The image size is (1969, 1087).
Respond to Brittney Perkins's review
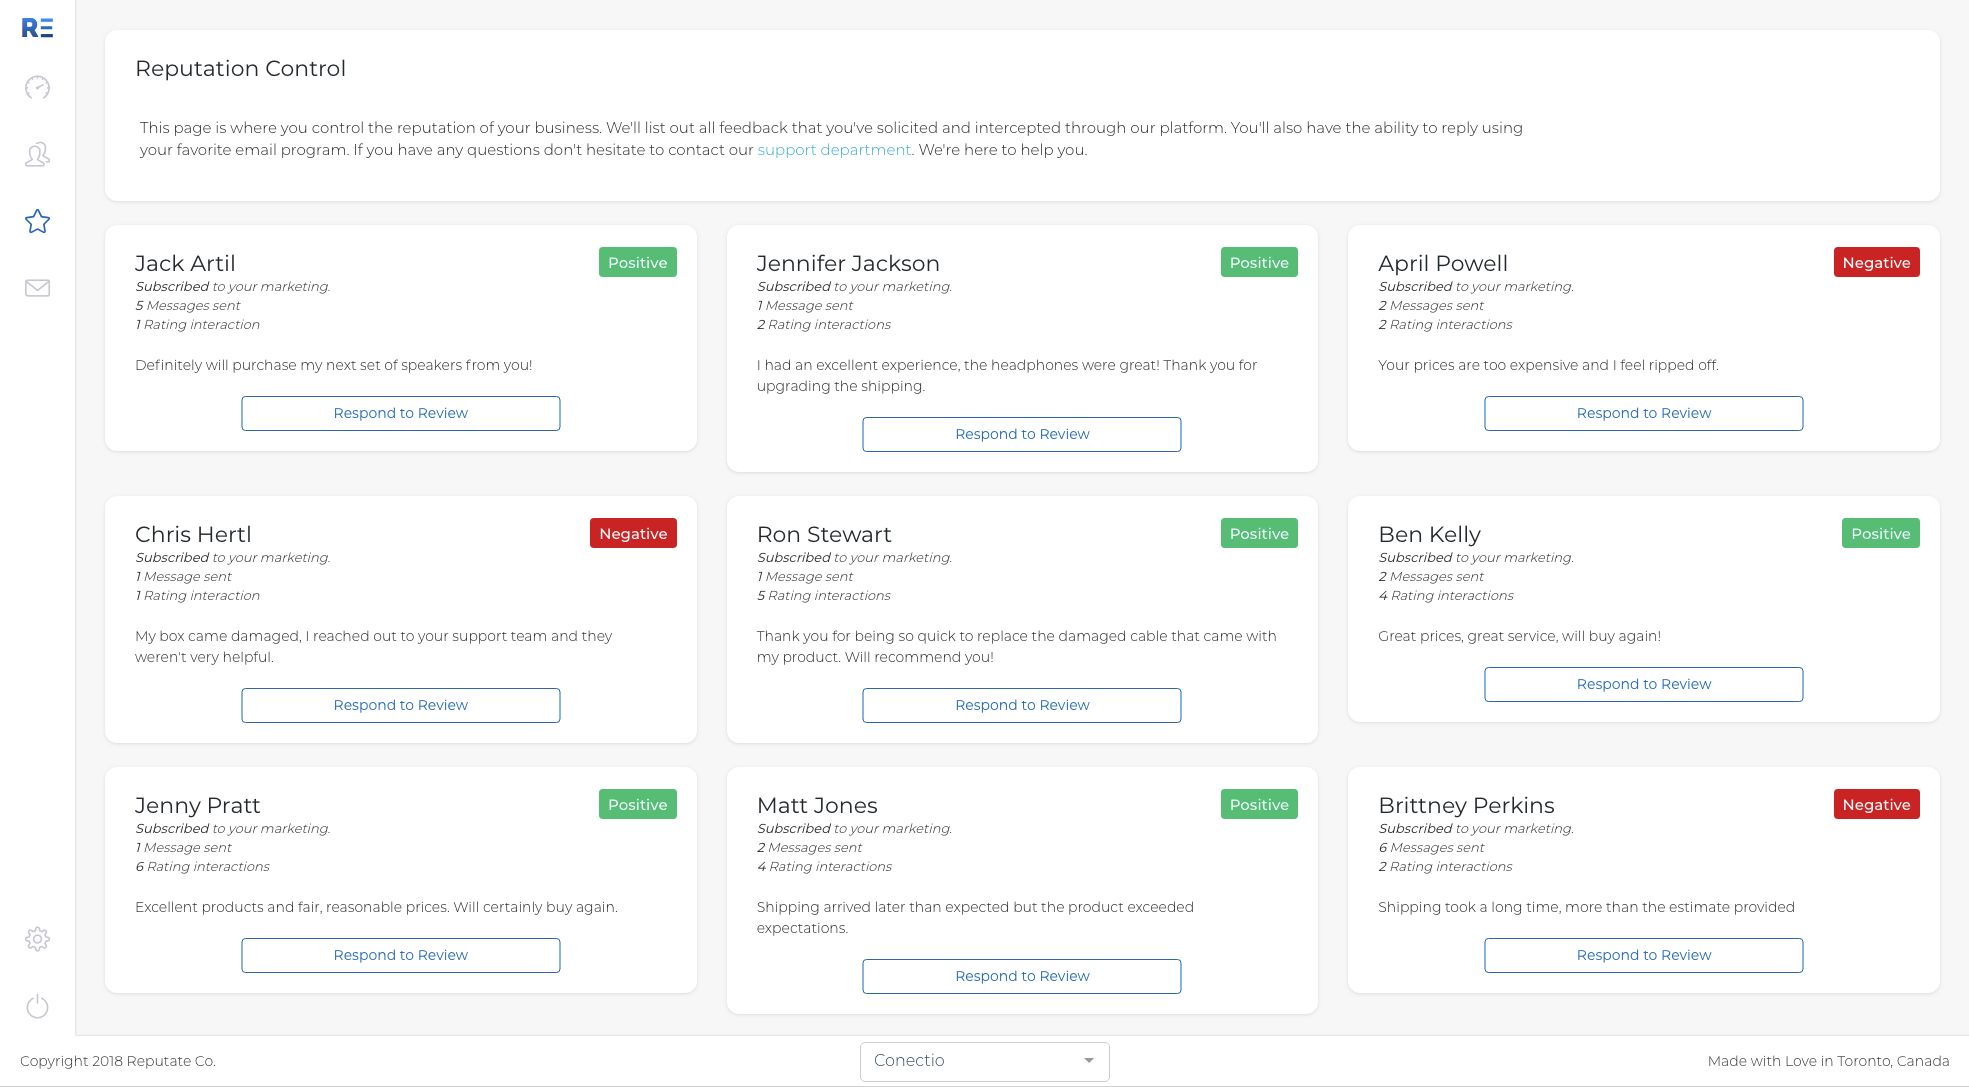1643,955
